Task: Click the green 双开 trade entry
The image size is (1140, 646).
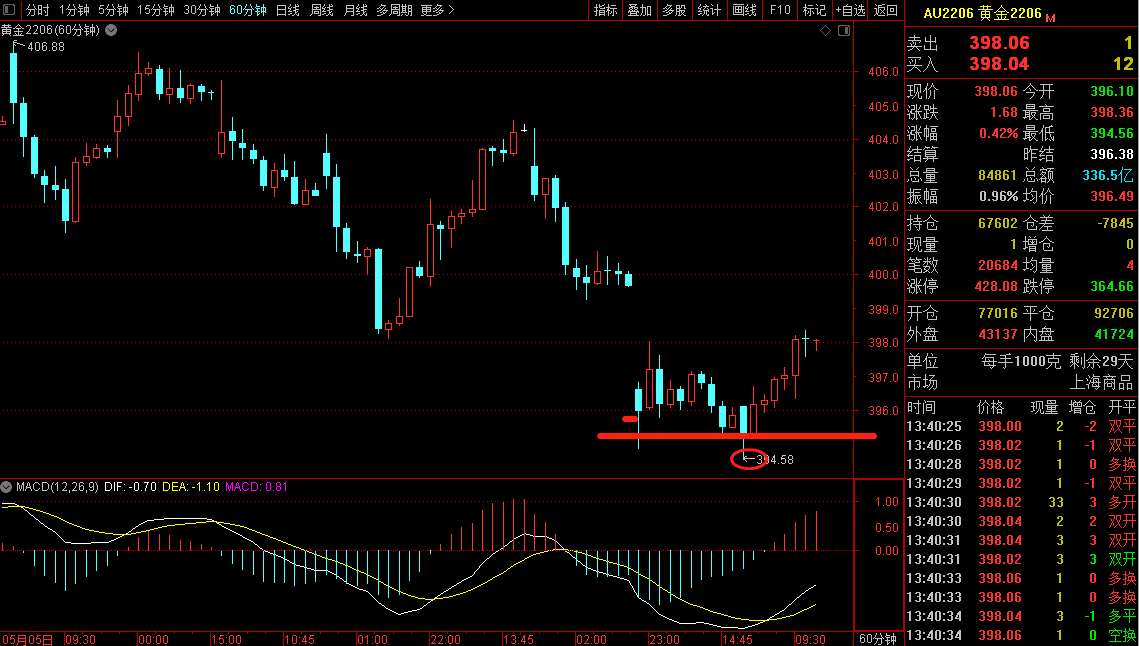Action: tap(1122, 560)
